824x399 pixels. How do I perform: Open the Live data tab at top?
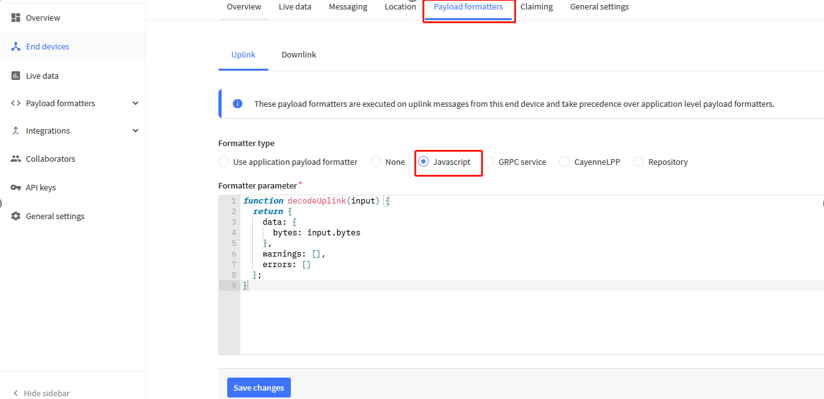[x=295, y=7]
